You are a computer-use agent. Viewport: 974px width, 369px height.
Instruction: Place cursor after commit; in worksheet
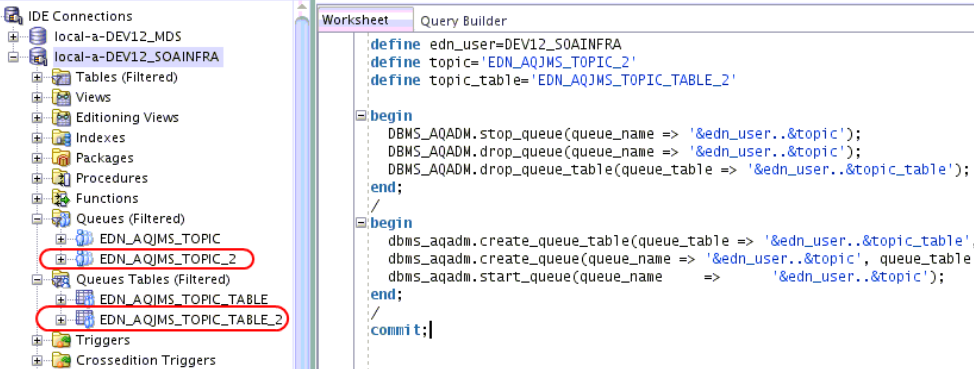click(x=430, y=330)
